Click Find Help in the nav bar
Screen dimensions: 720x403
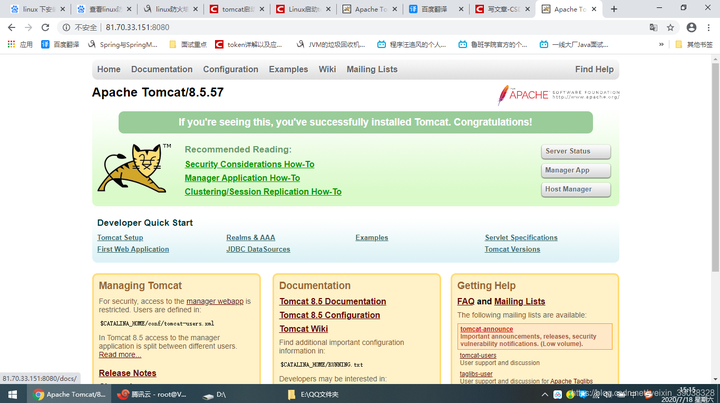tap(594, 69)
